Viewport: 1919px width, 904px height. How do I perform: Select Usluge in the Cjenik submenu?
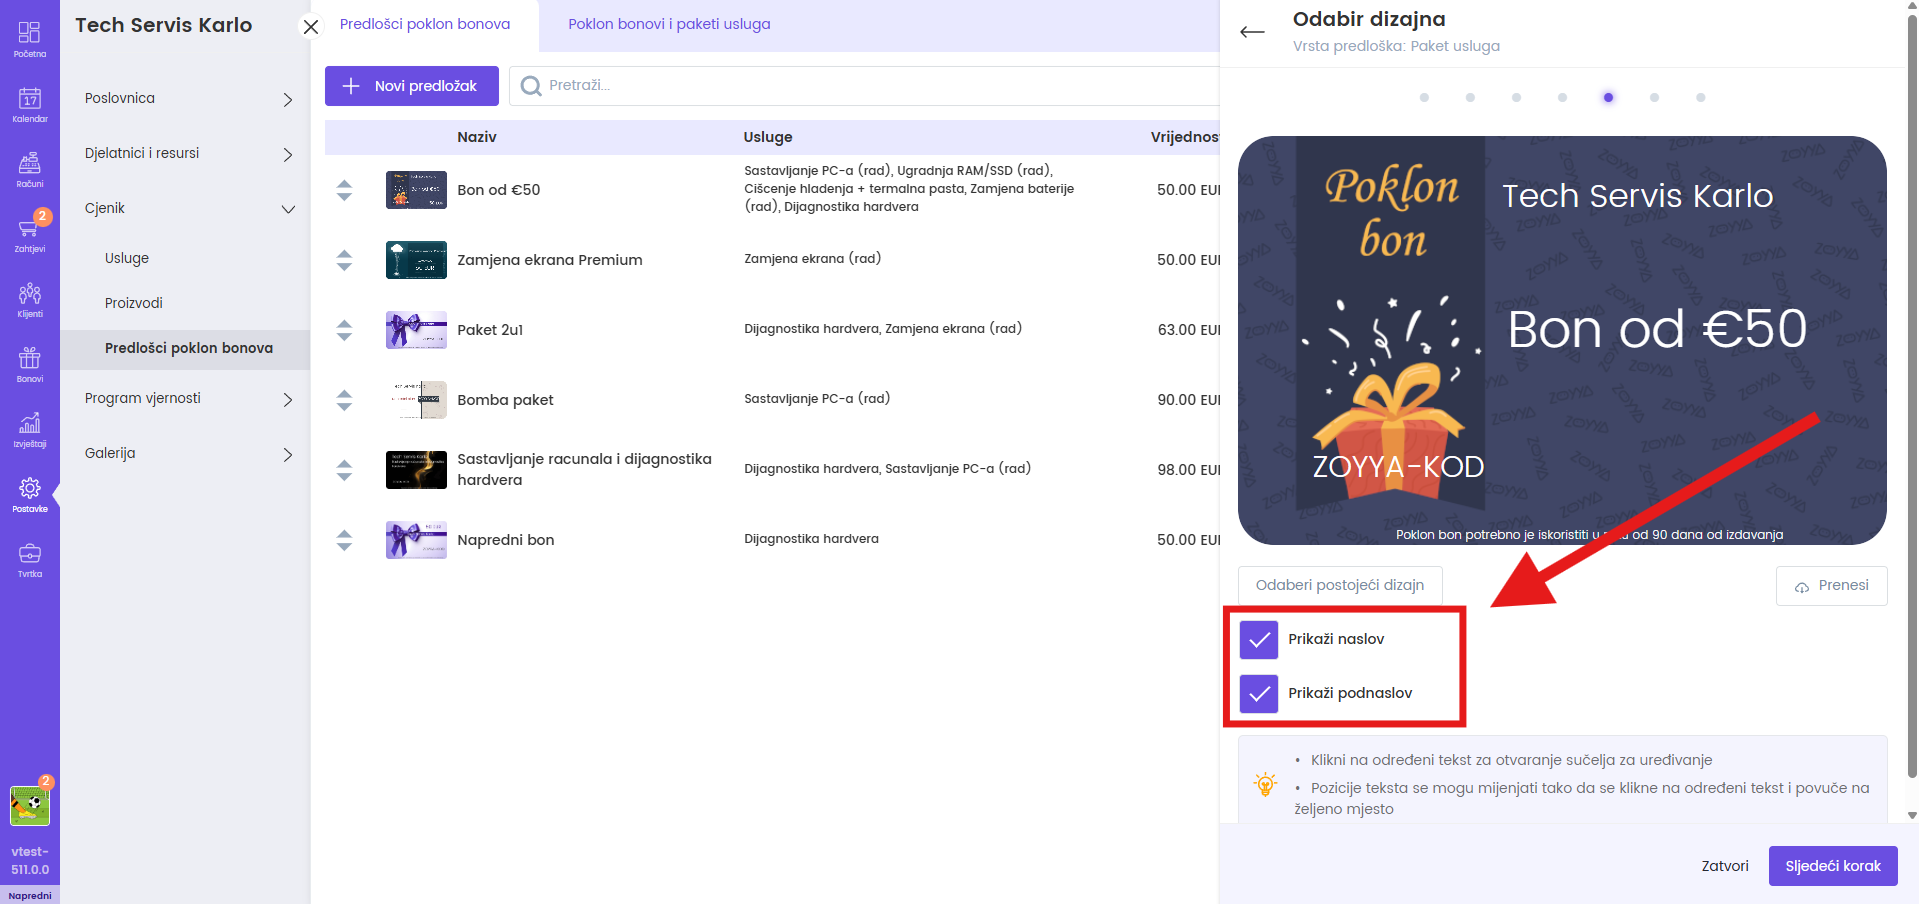pos(127,258)
